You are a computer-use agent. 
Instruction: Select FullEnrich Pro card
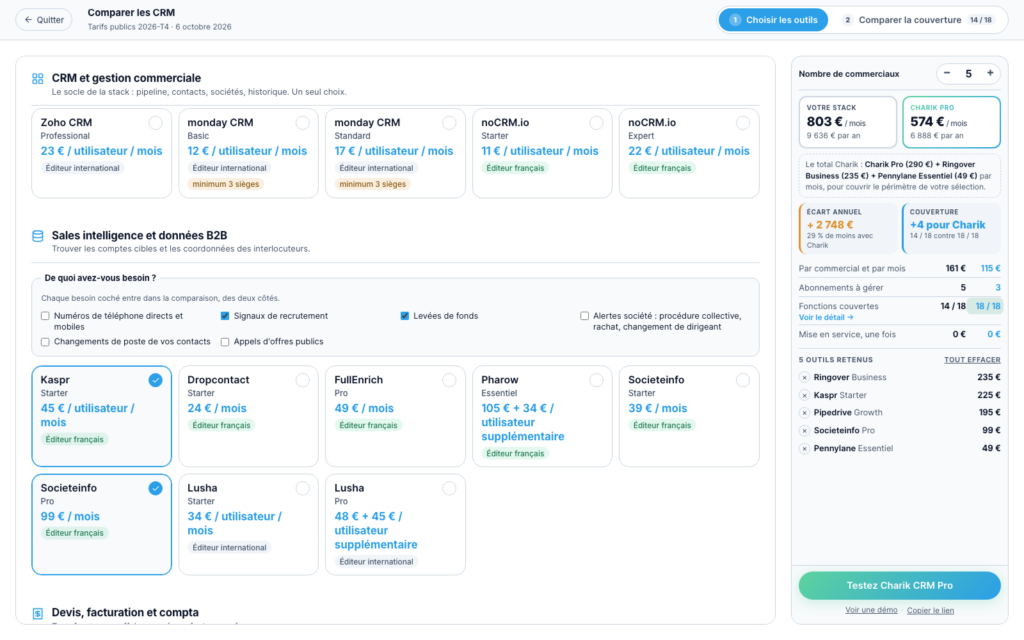(395, 416)
